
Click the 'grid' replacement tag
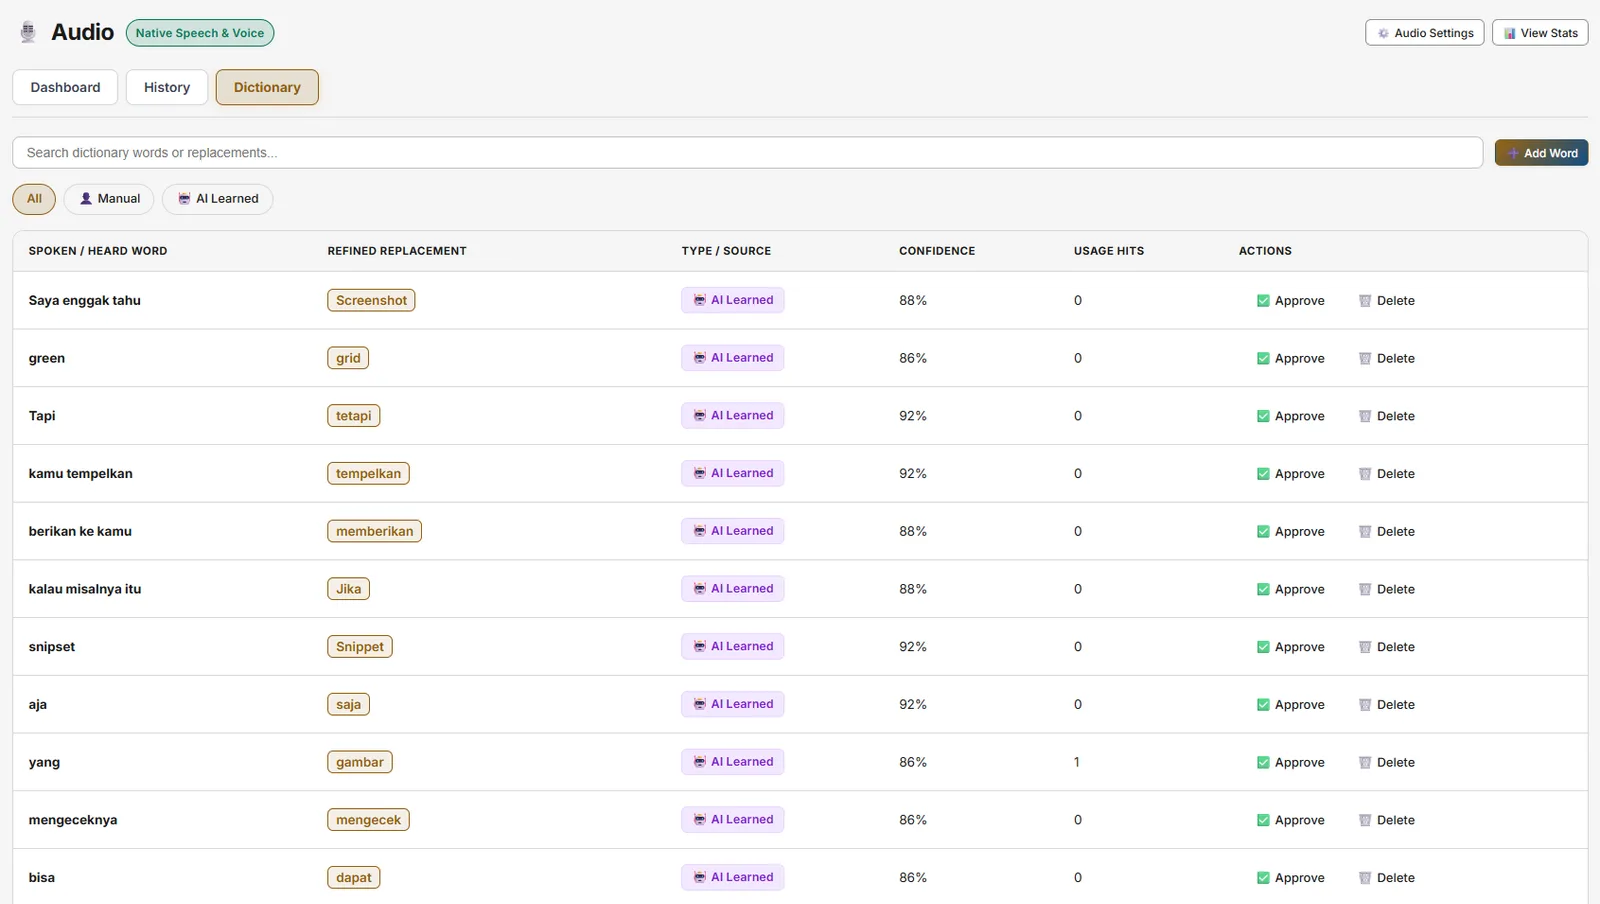pyautogui.click(x=348, y=358)
